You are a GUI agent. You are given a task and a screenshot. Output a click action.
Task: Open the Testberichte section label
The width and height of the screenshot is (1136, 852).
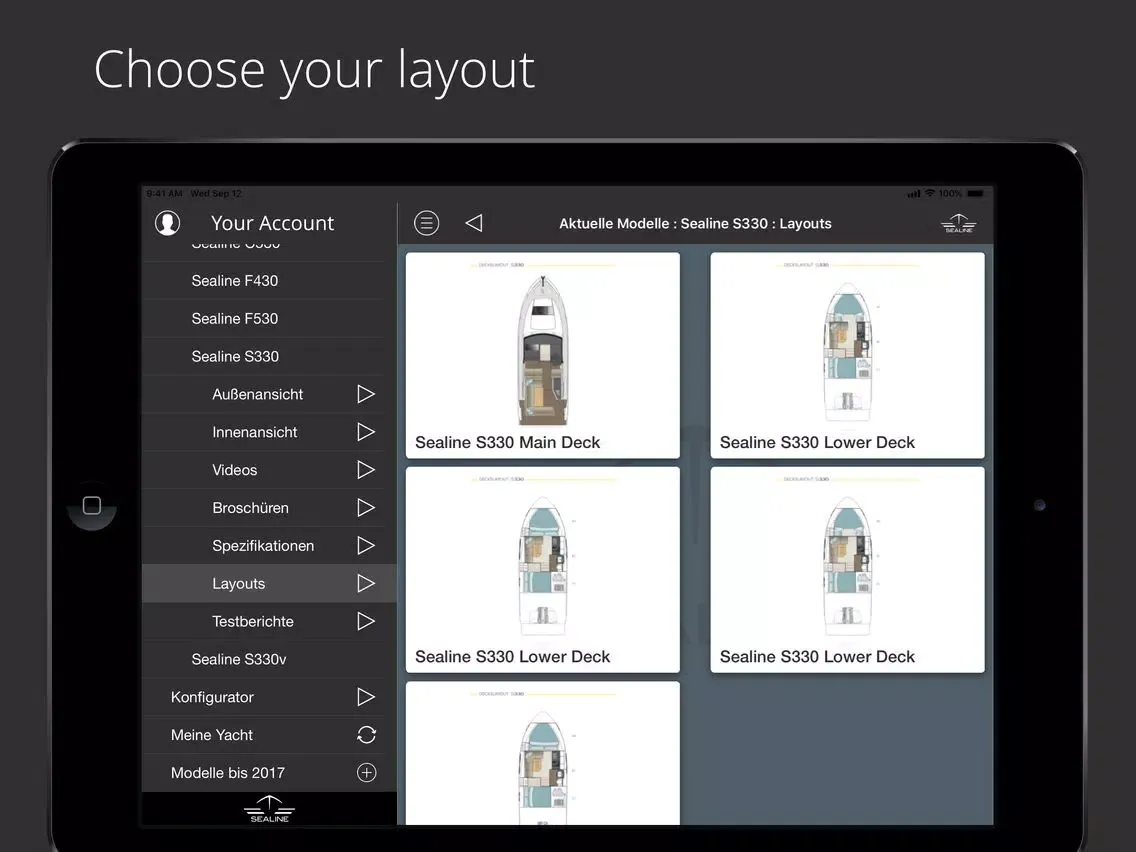click(253, 622)
